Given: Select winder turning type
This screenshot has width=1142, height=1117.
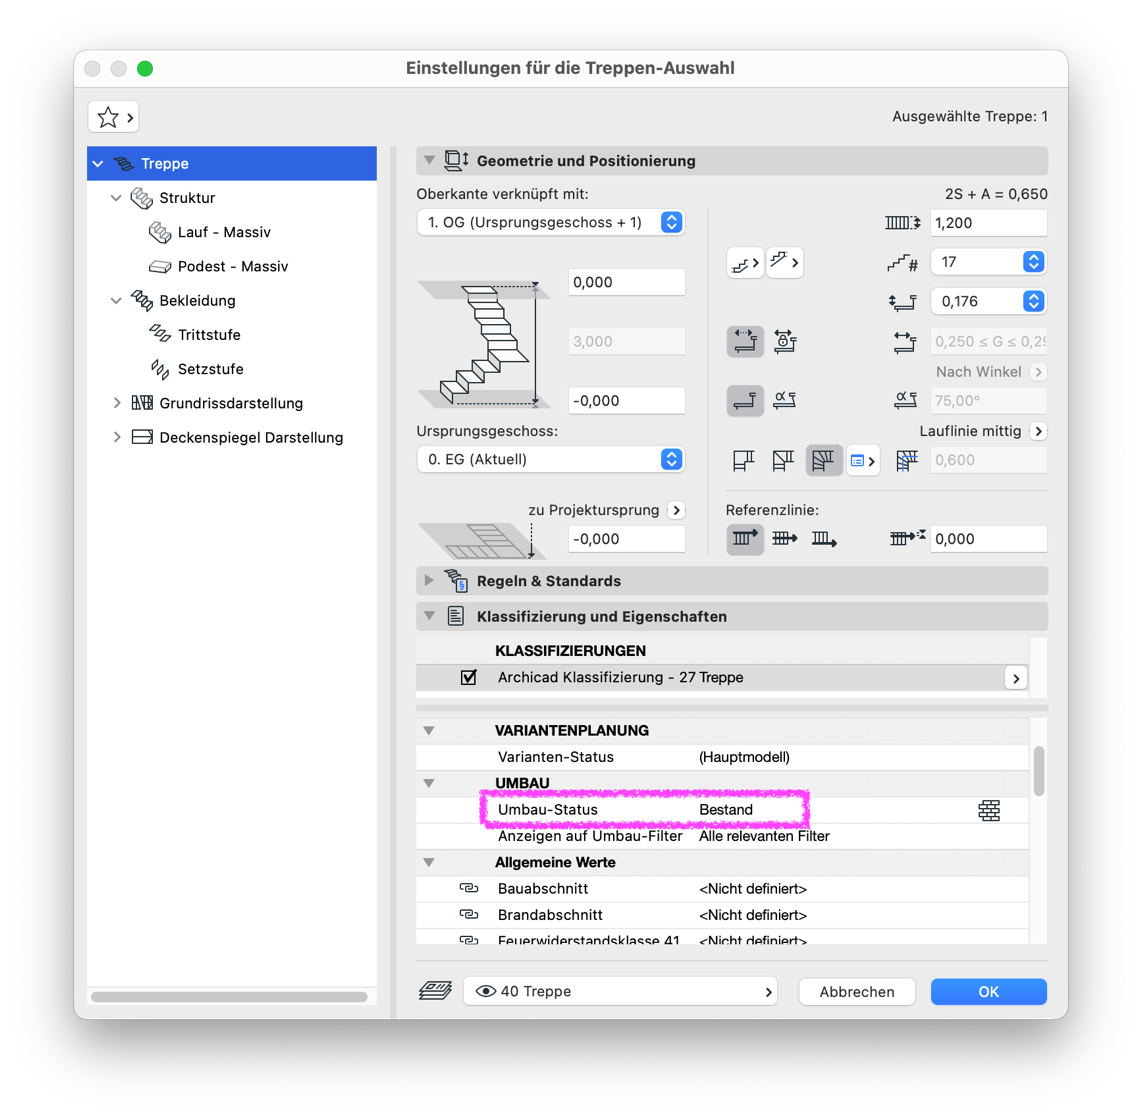Looking at the screenshot, I should point(823,460).
